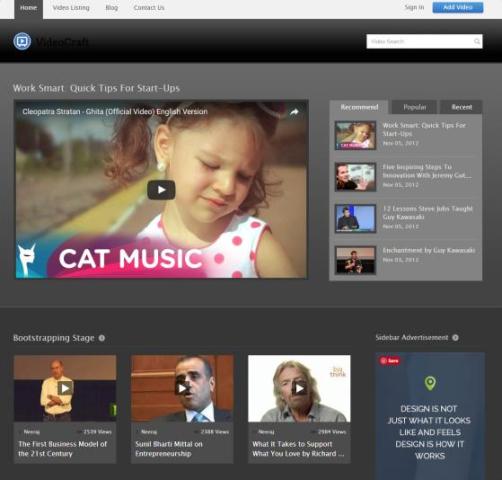The image size is (502, 480).
Task: Click author name under First Business Model
Action: pyautogui.click(x=32, y=432)
